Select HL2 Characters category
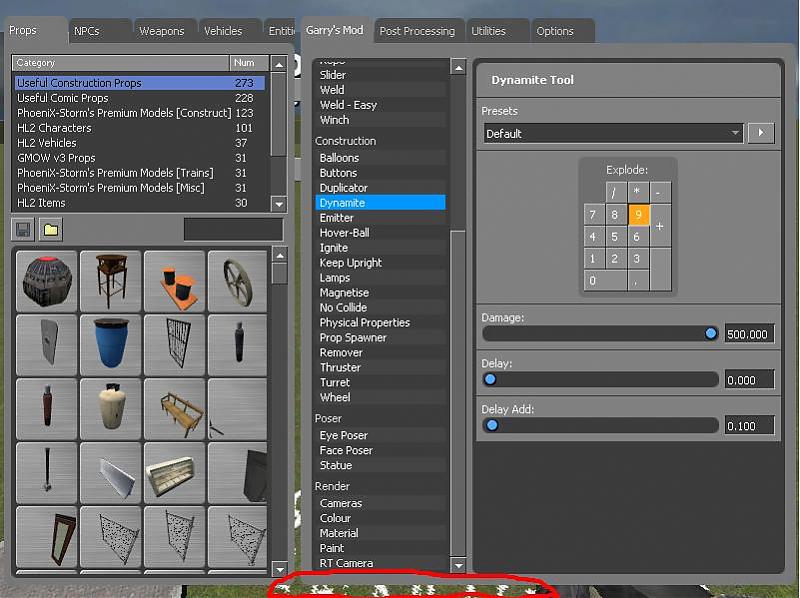Screen dimensions: 800x598 (54, 128)
